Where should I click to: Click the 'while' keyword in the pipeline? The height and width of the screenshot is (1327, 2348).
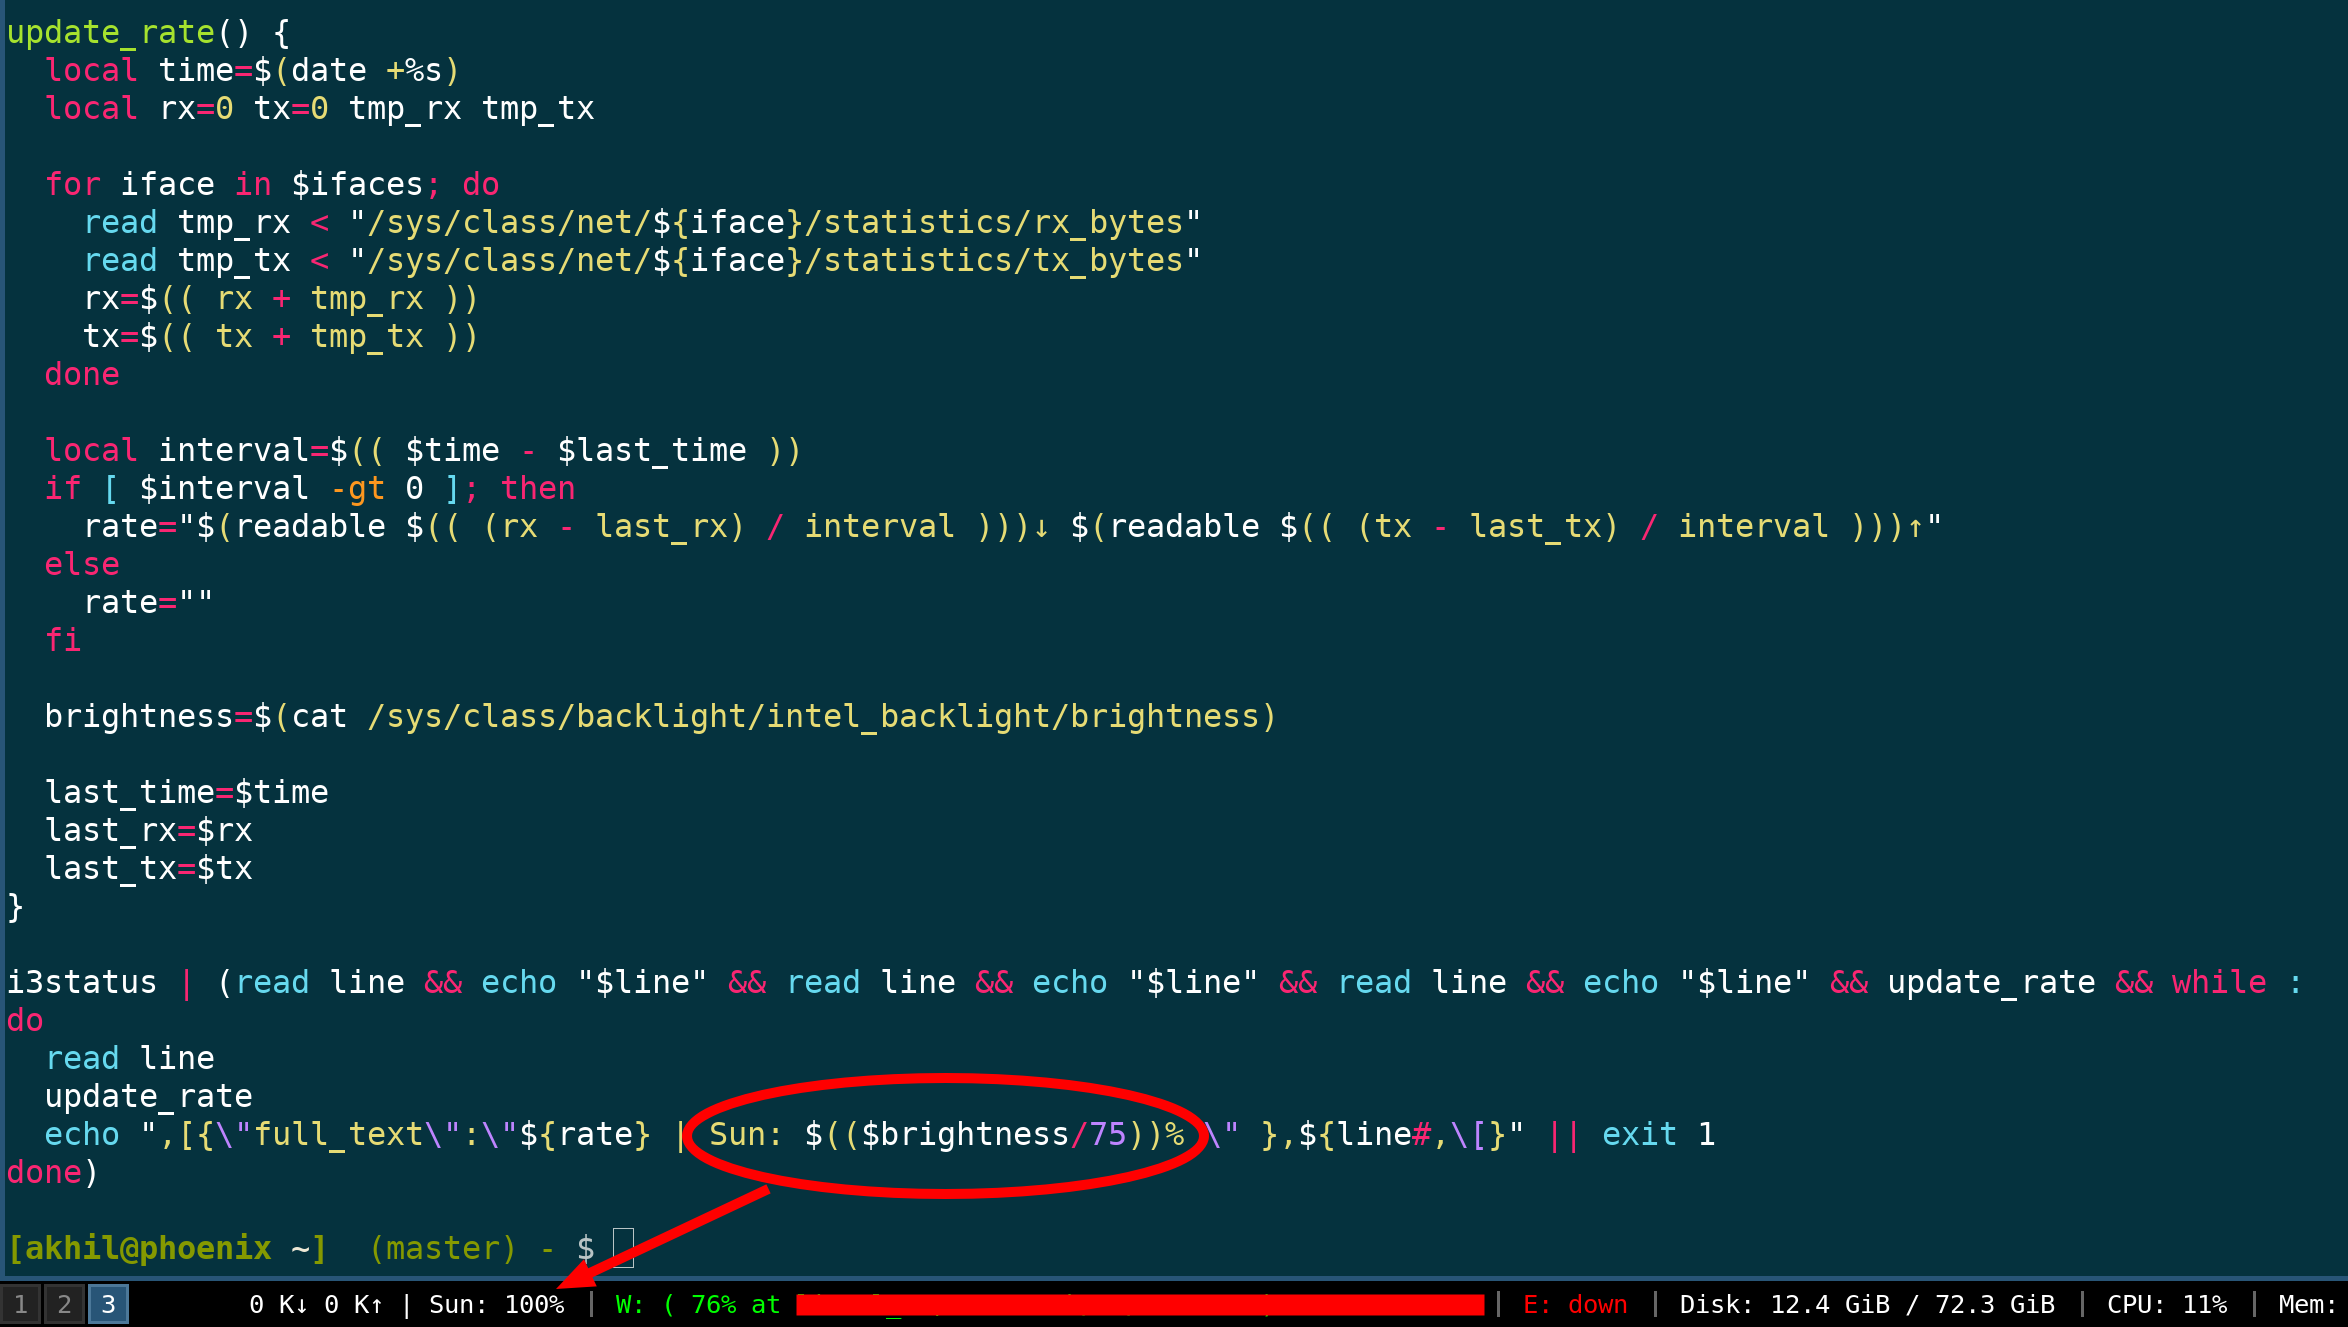[x=2219, y=982]
